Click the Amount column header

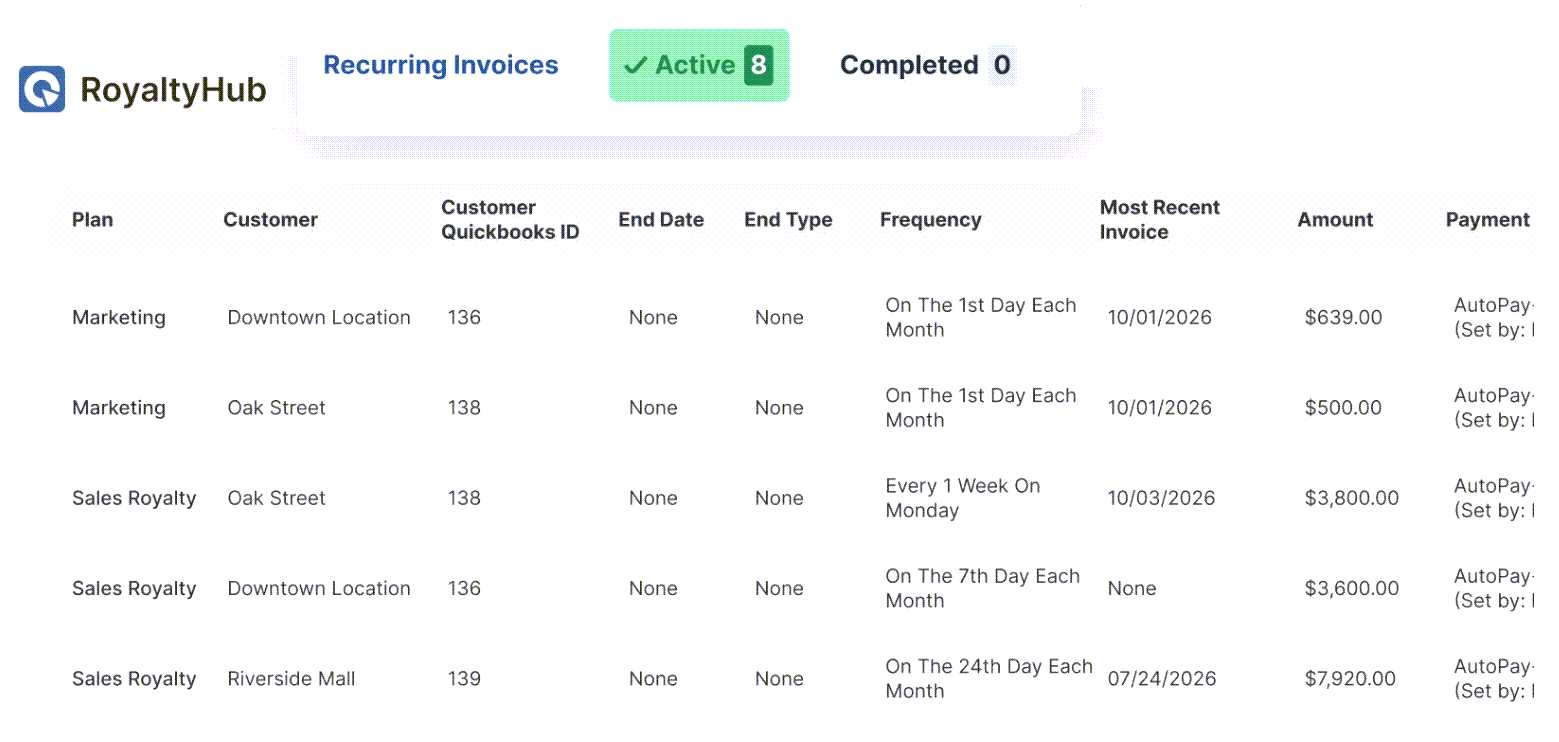click(x=1336, y=220)
